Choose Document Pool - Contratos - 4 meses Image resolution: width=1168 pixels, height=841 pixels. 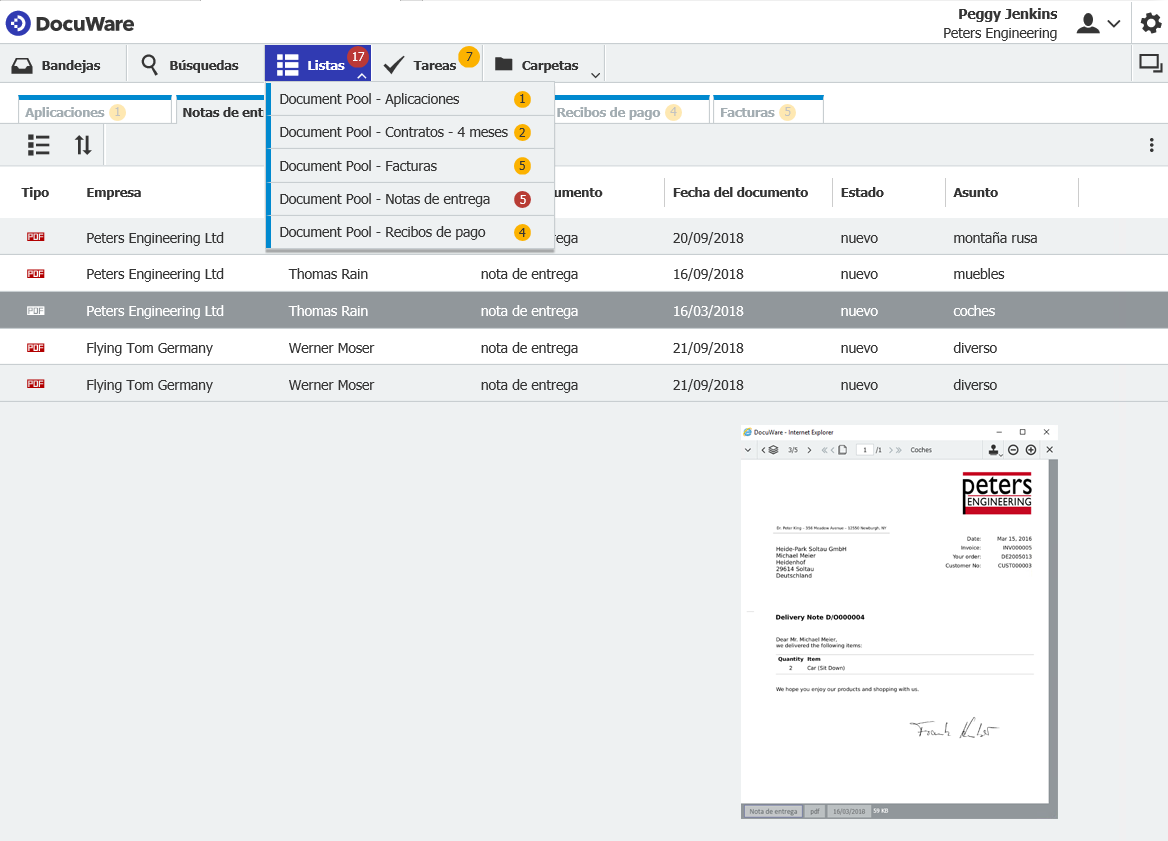pos(392,132)
